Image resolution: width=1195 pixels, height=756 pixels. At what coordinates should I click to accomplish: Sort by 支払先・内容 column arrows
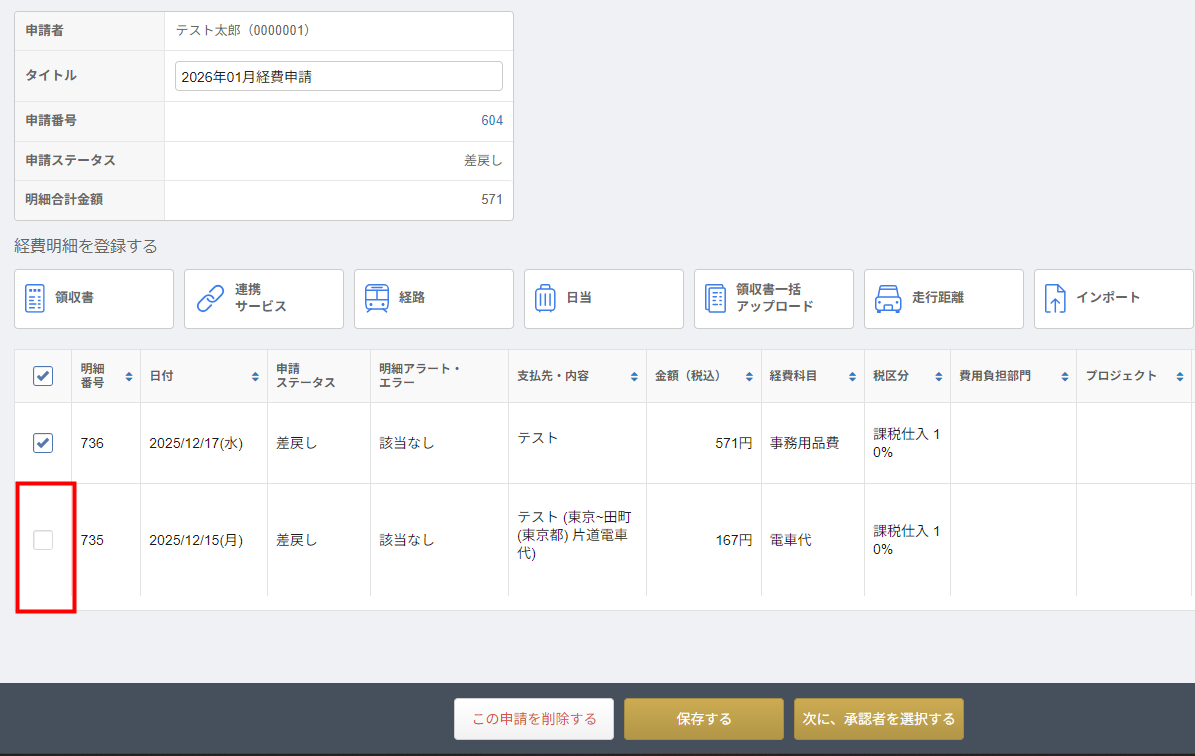[635, 377]
